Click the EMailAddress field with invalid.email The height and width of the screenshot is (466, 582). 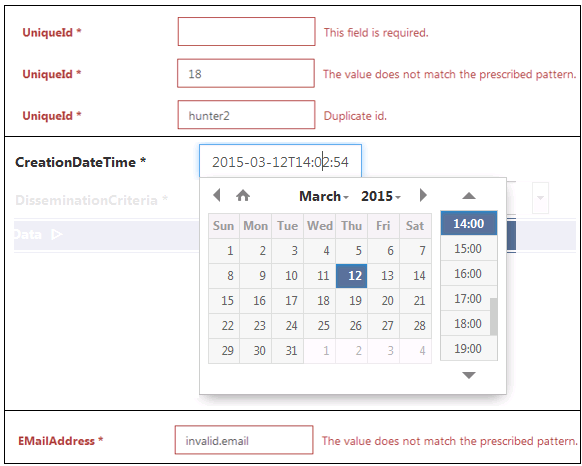point(244,440)
